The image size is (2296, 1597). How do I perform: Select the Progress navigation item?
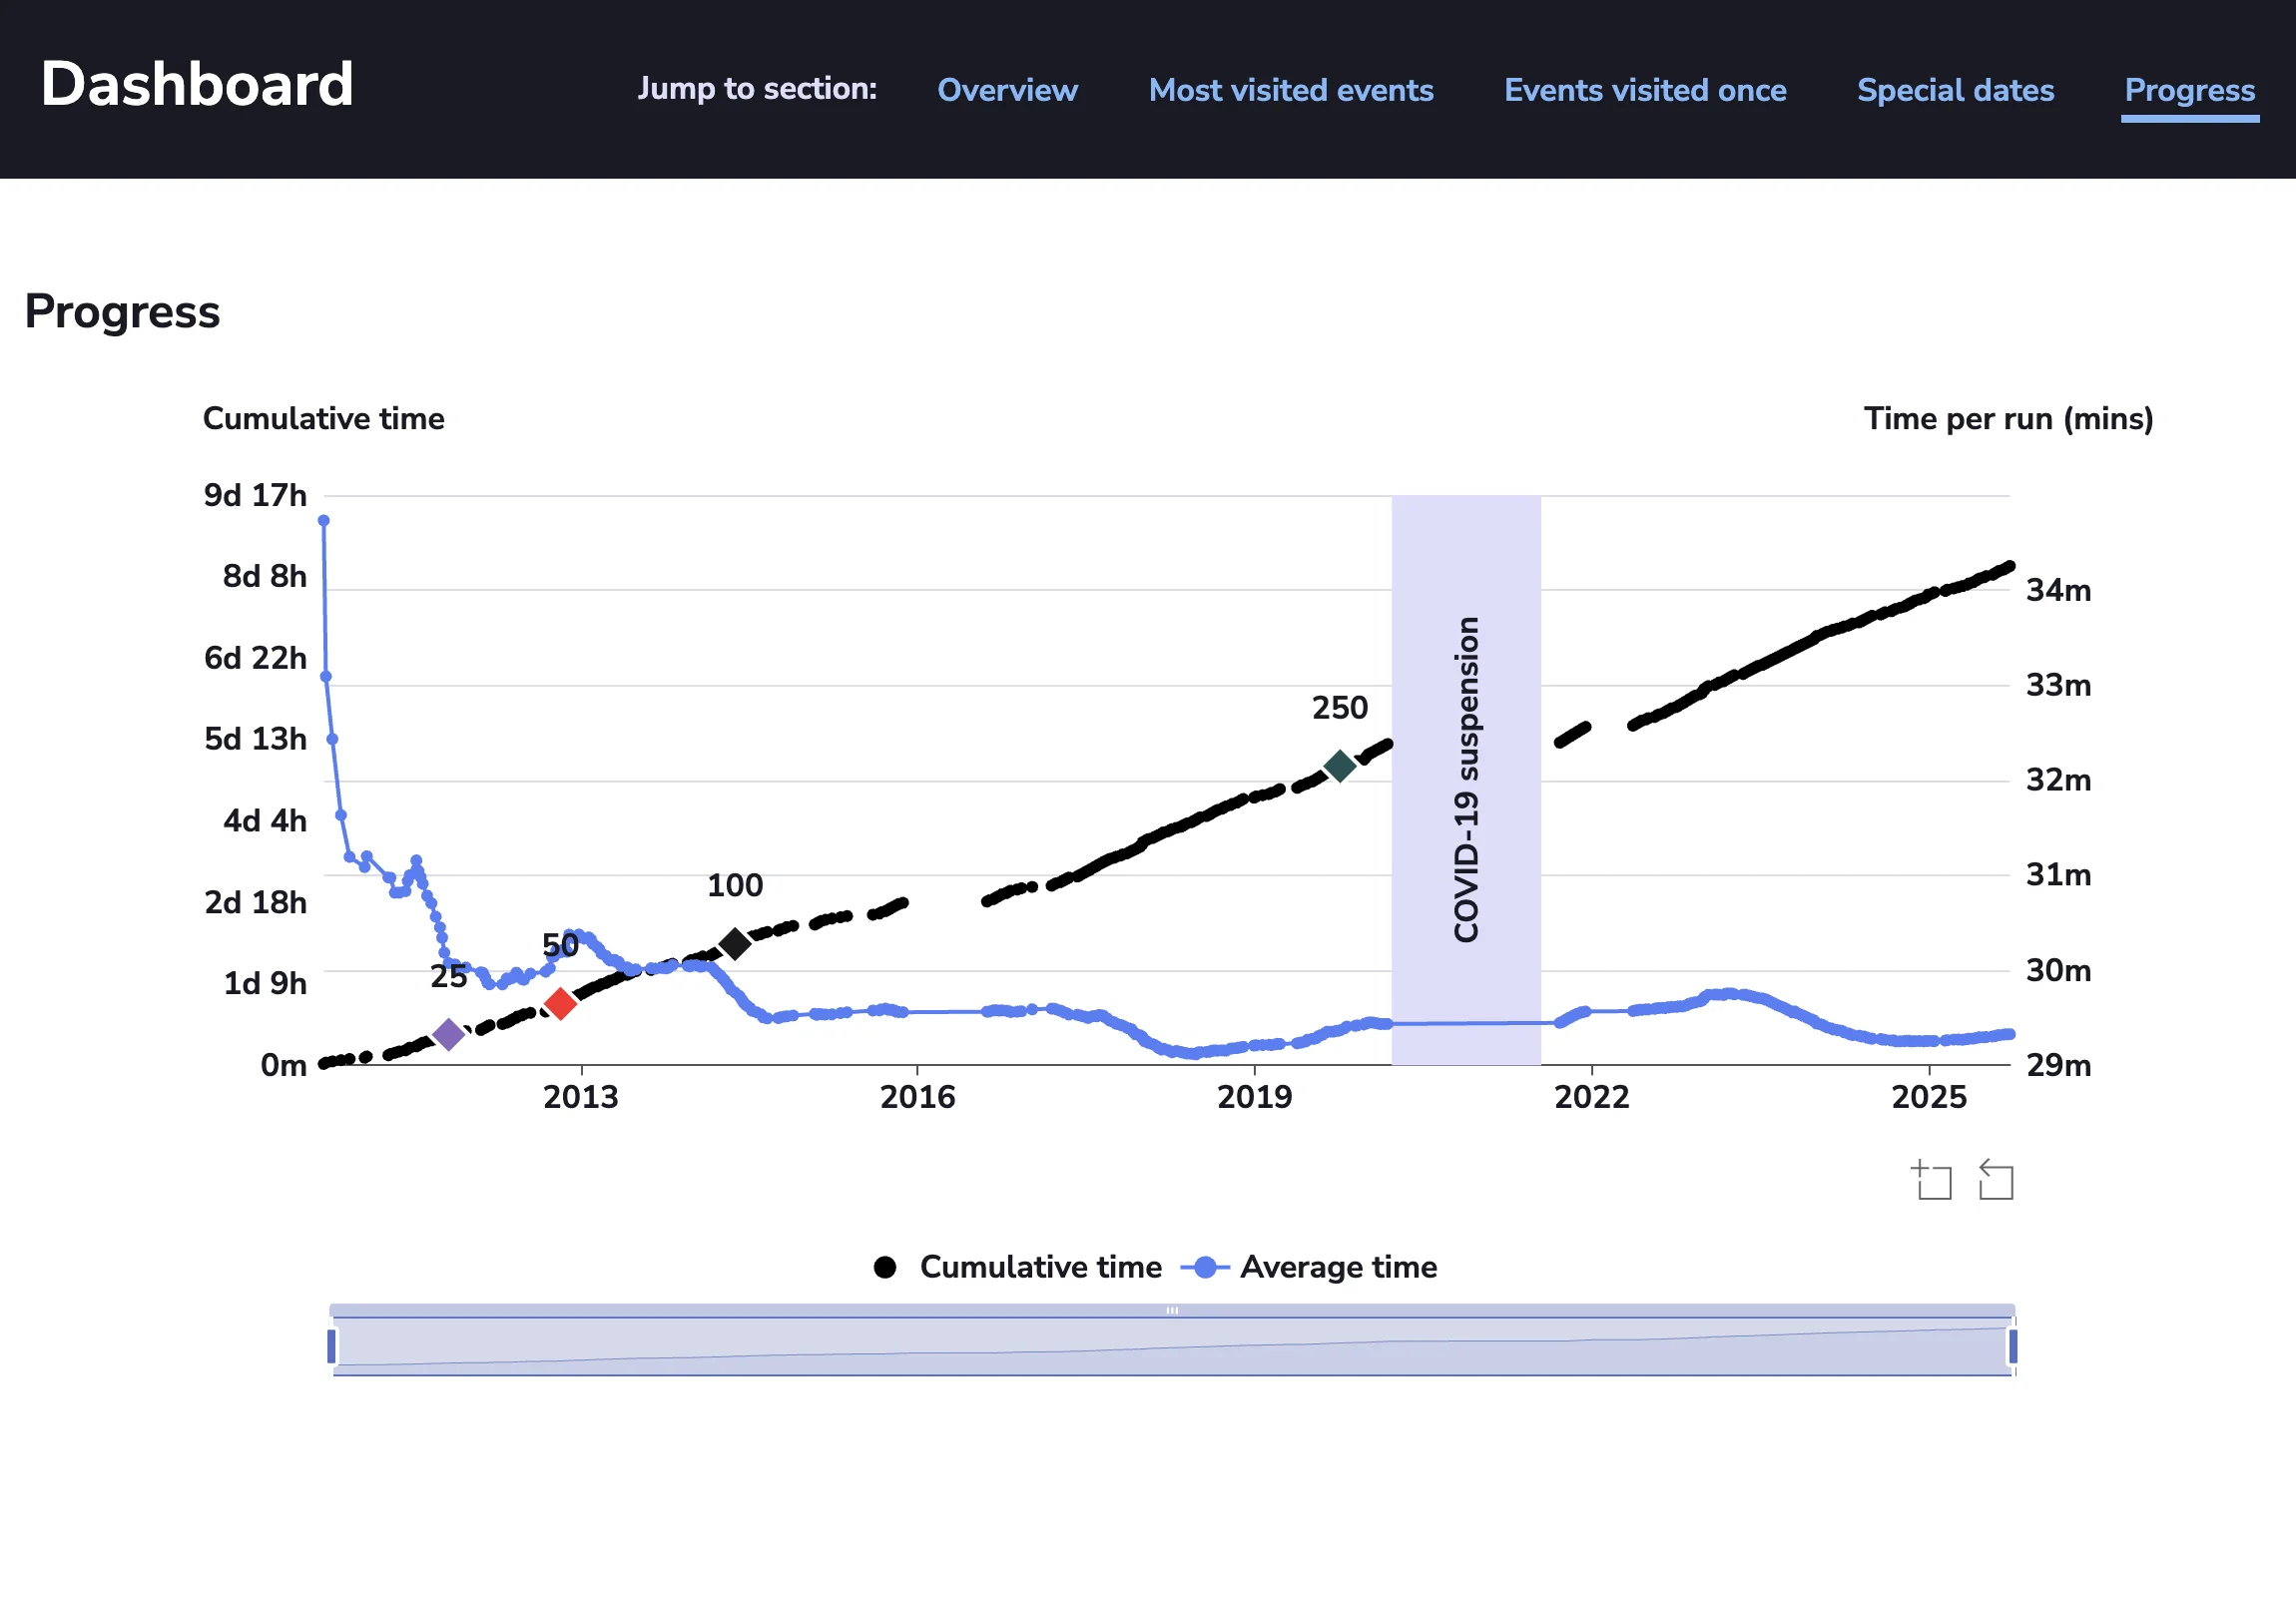click(x=2189, y=90)
